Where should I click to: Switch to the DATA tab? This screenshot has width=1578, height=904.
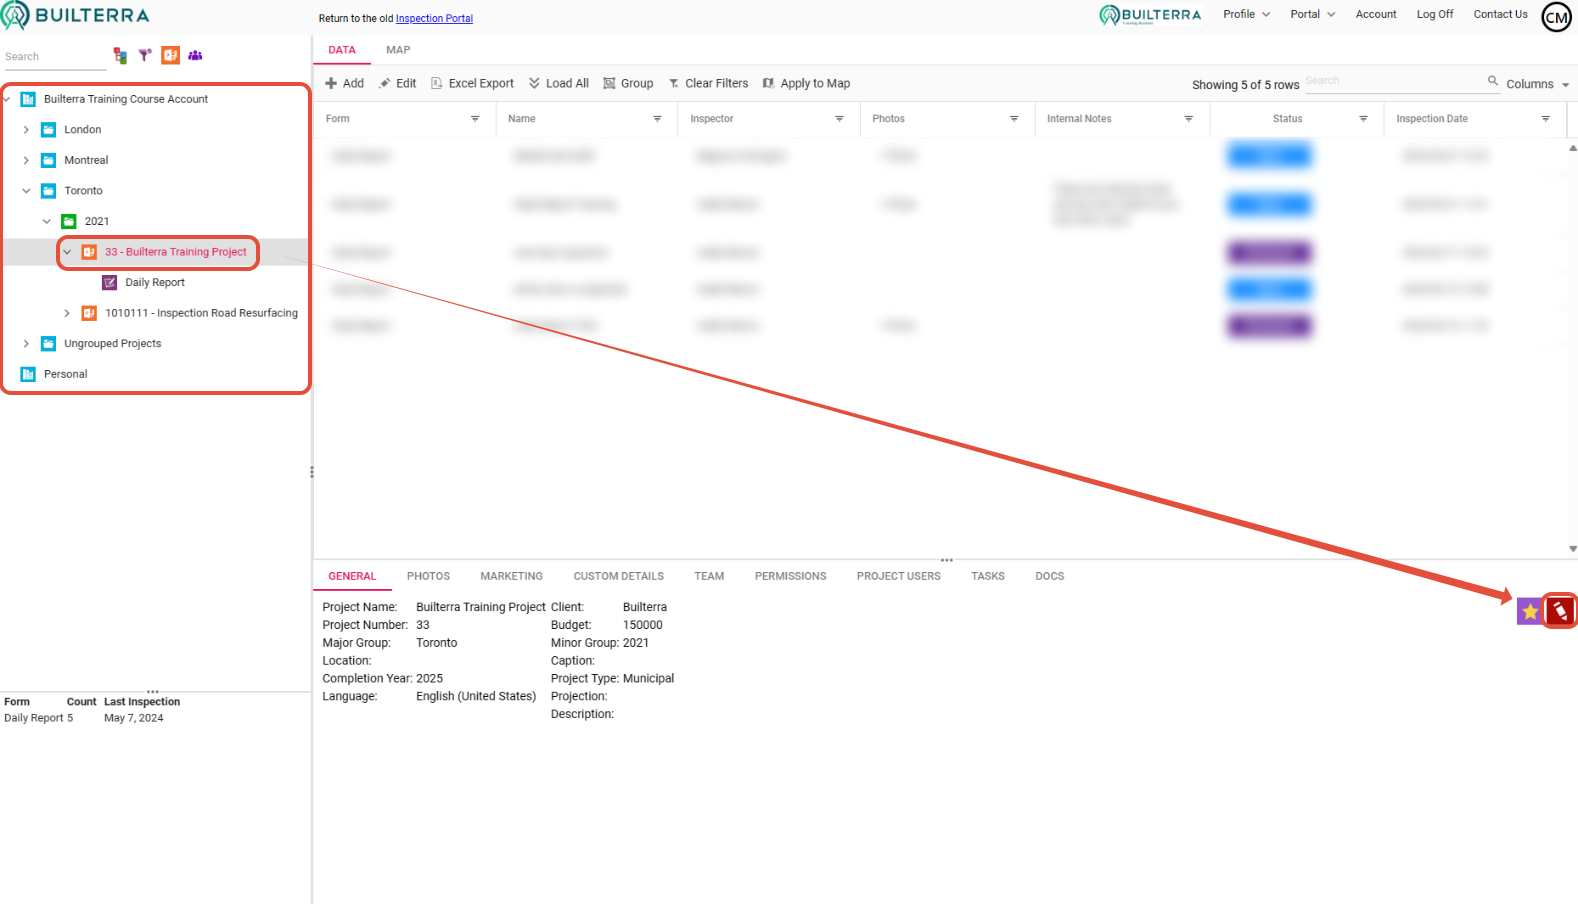pos(342,50)
